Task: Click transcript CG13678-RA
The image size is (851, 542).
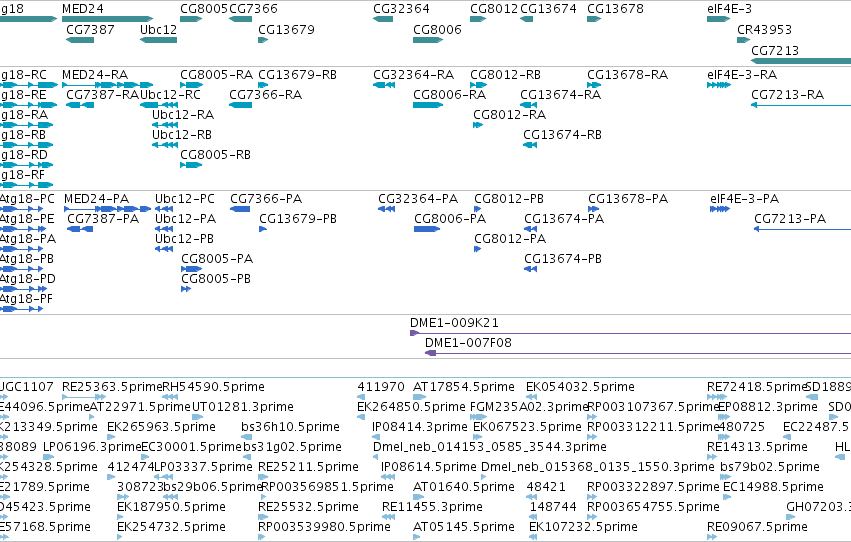Action: coord(594,85)
